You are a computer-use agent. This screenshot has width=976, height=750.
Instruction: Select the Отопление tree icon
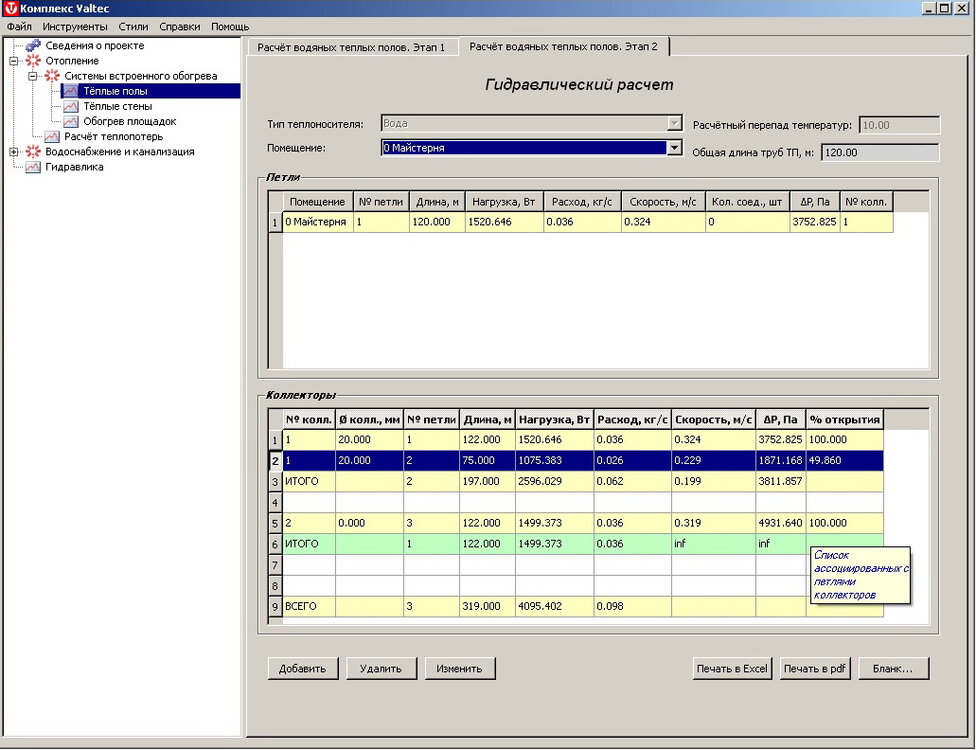[x=33, y=61]
